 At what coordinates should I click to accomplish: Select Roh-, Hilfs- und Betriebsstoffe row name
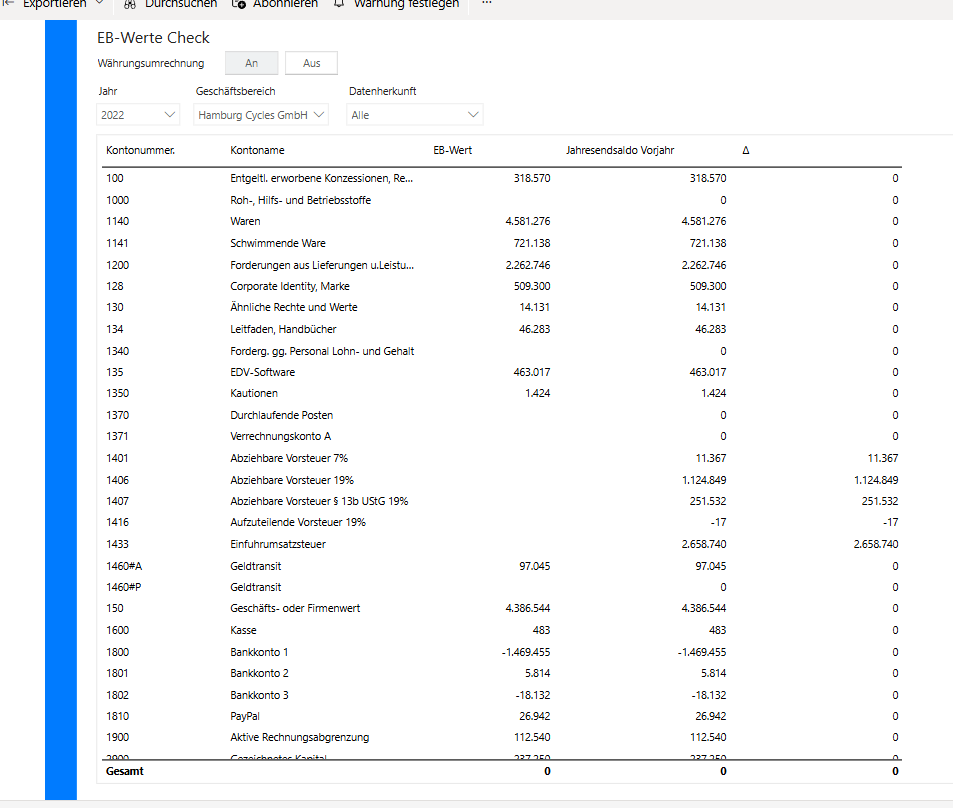pyautogui.click(x=300, y=200)
